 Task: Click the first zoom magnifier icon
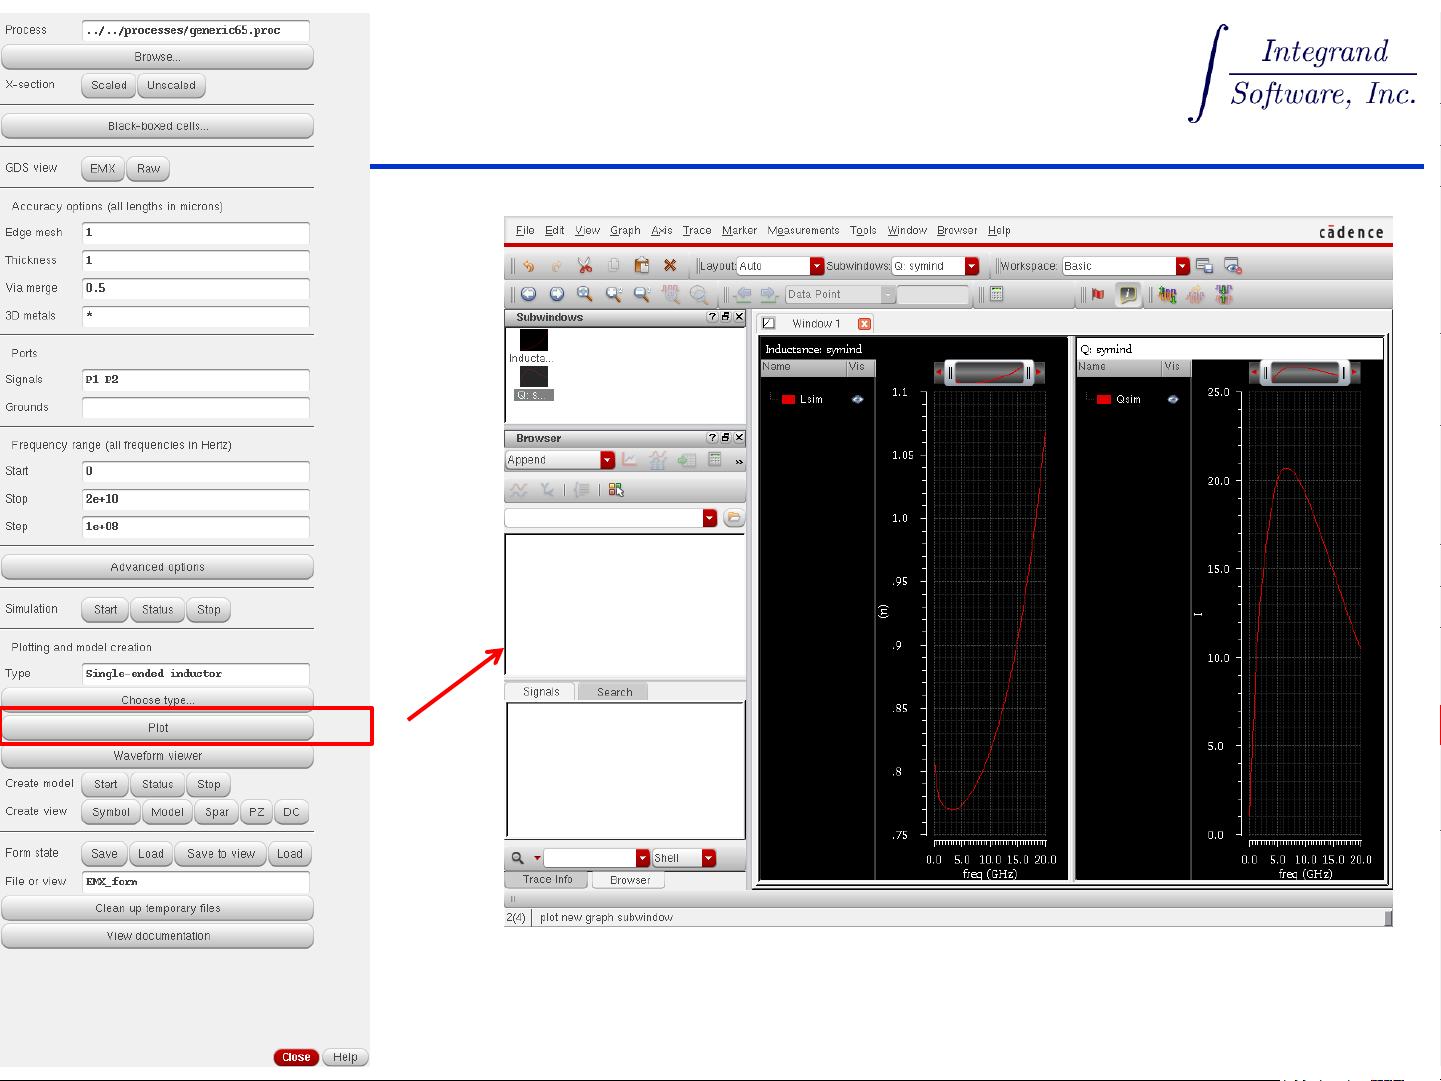tap(584, 294)
